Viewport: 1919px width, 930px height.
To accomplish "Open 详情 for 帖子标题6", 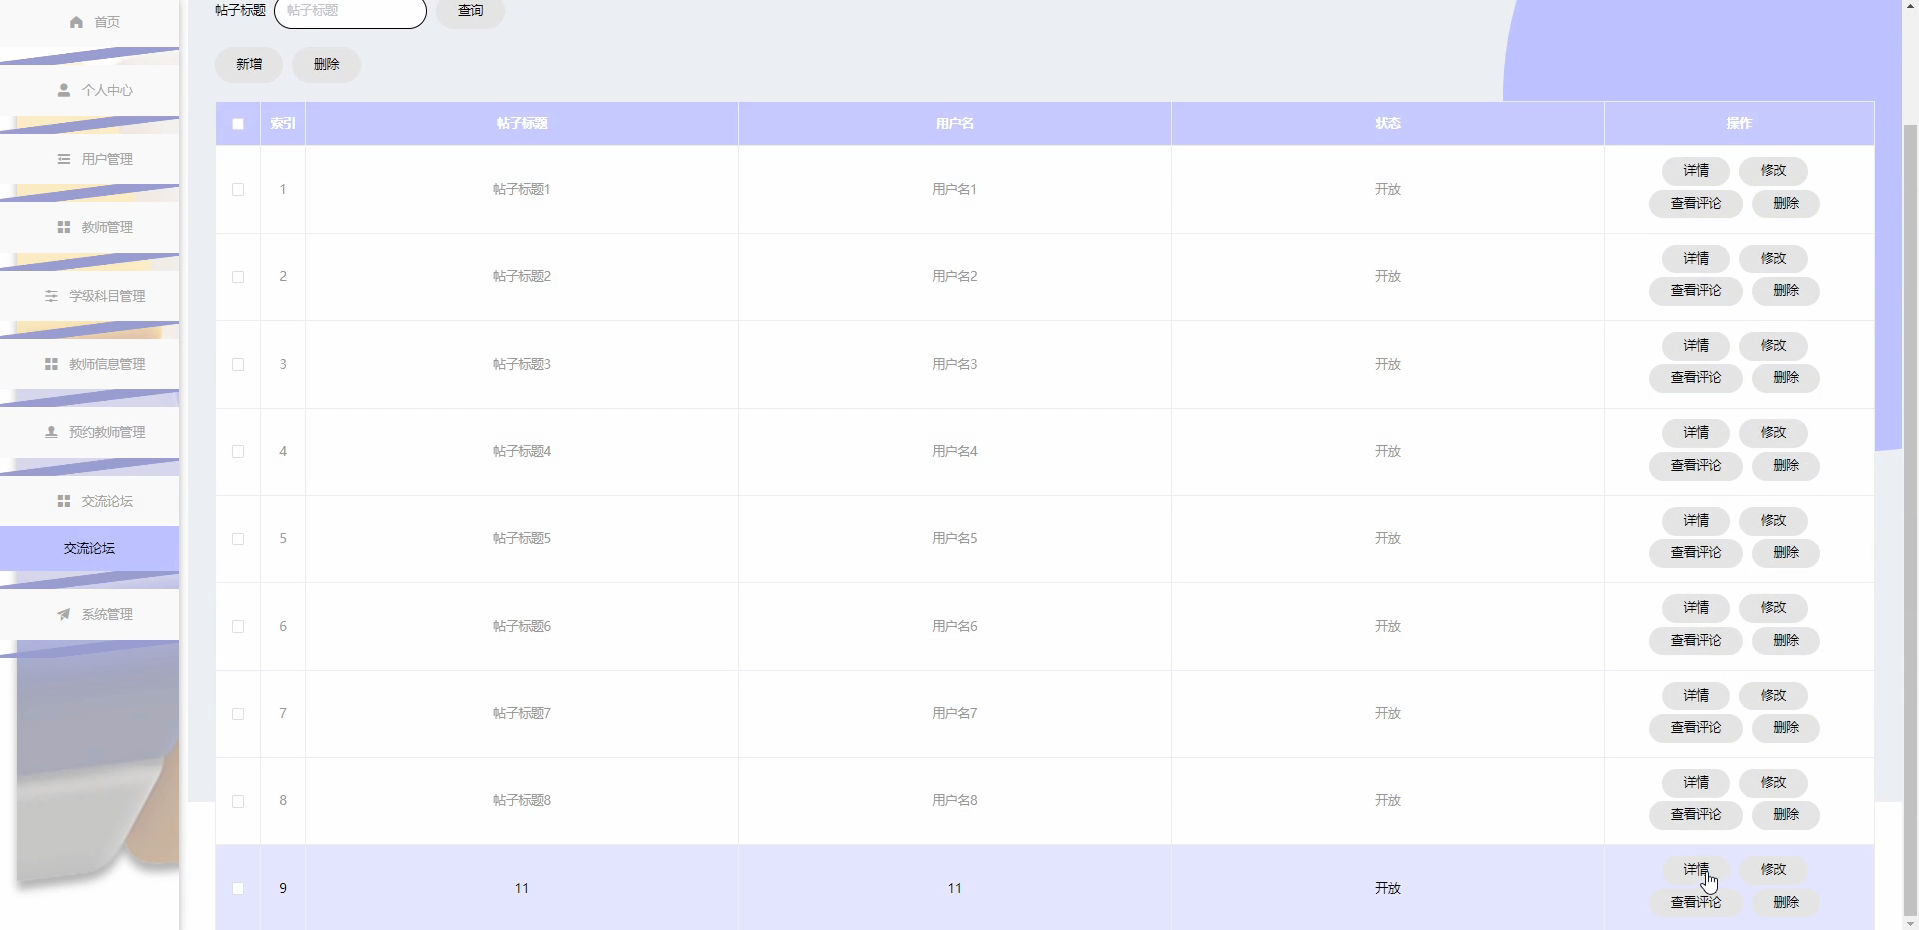I will tap(1696, 608).
